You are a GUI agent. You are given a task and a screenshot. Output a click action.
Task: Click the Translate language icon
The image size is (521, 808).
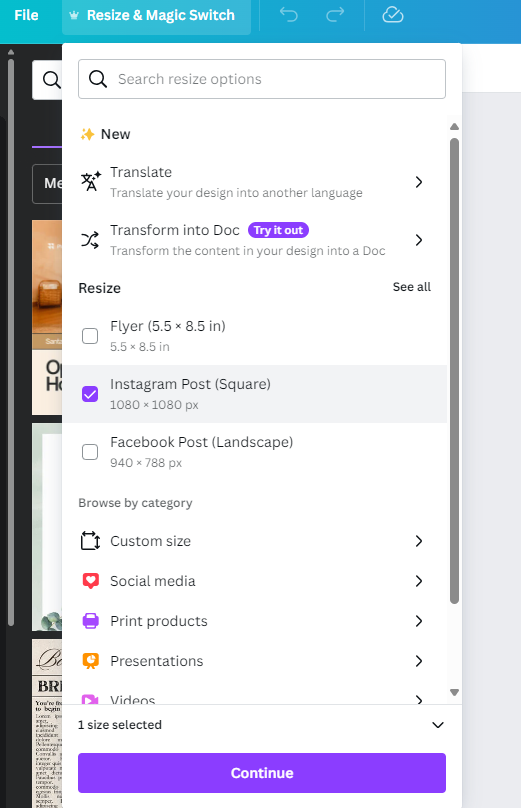[91, 181]
